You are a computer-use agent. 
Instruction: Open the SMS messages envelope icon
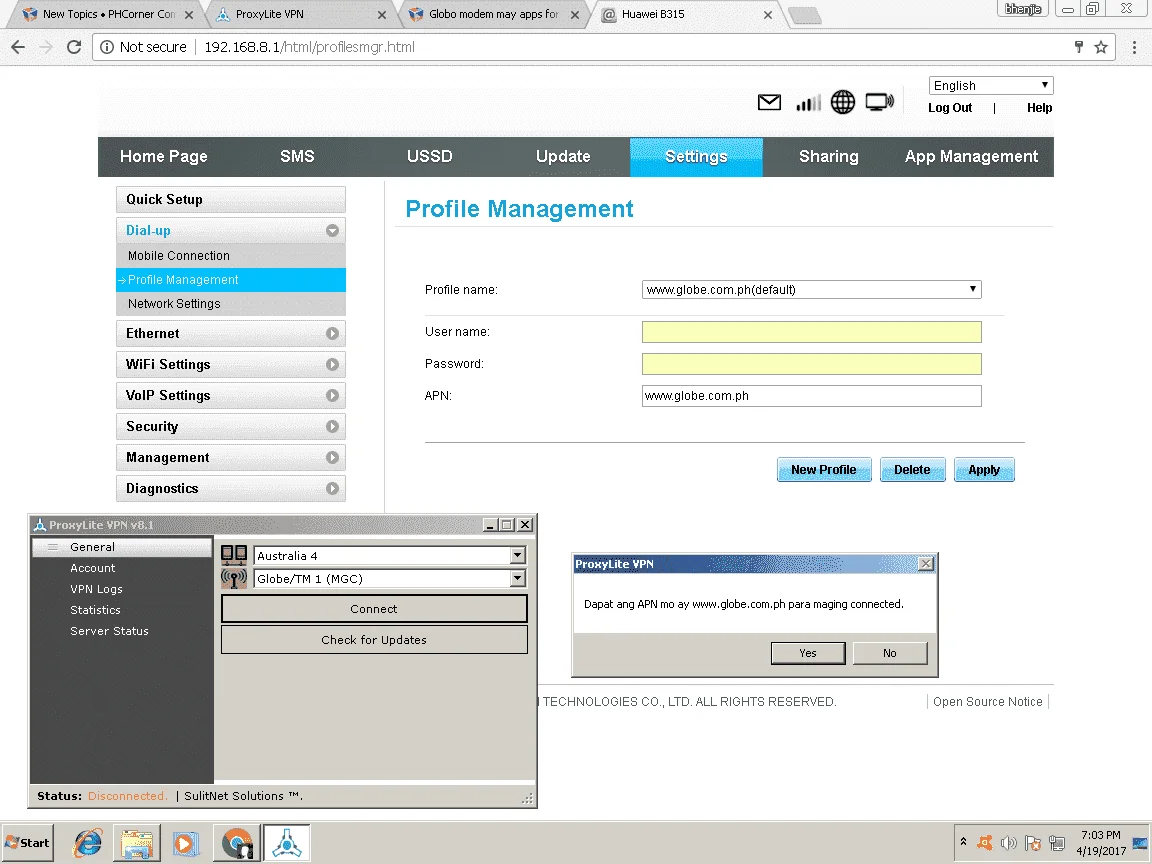[769, 102]
